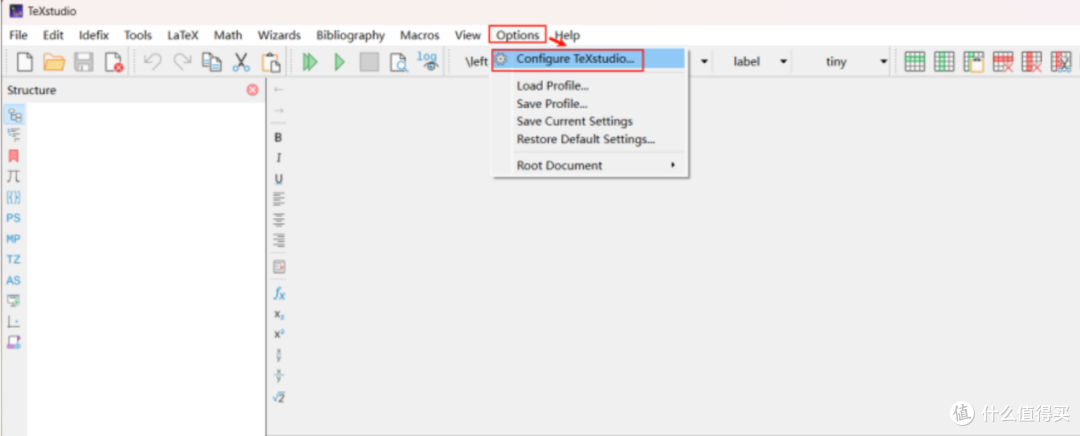Insert superscript with x² icon

tap(279, 335)
